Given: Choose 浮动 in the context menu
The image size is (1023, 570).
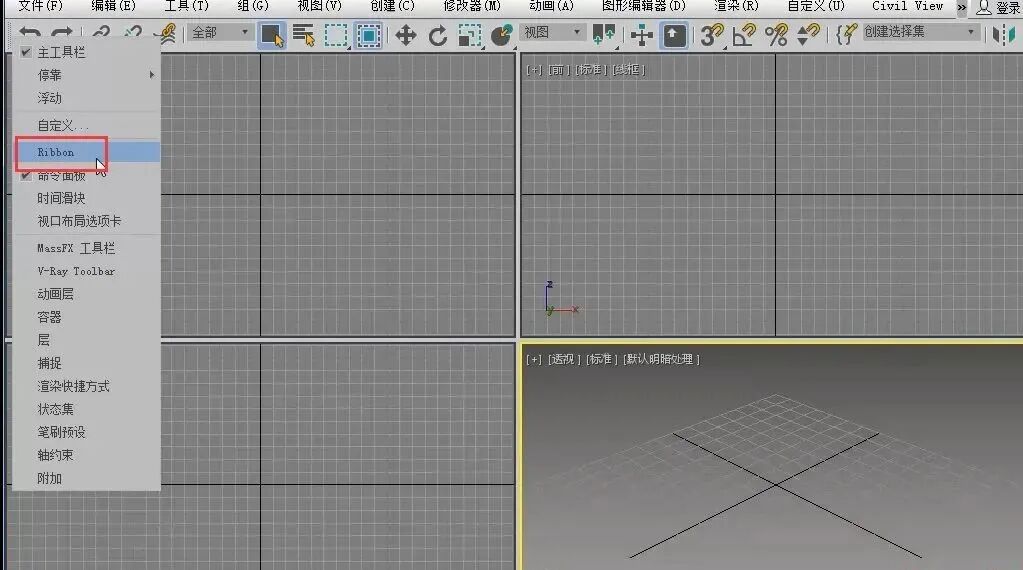Looking at the screenshot, I should point(86,98).
